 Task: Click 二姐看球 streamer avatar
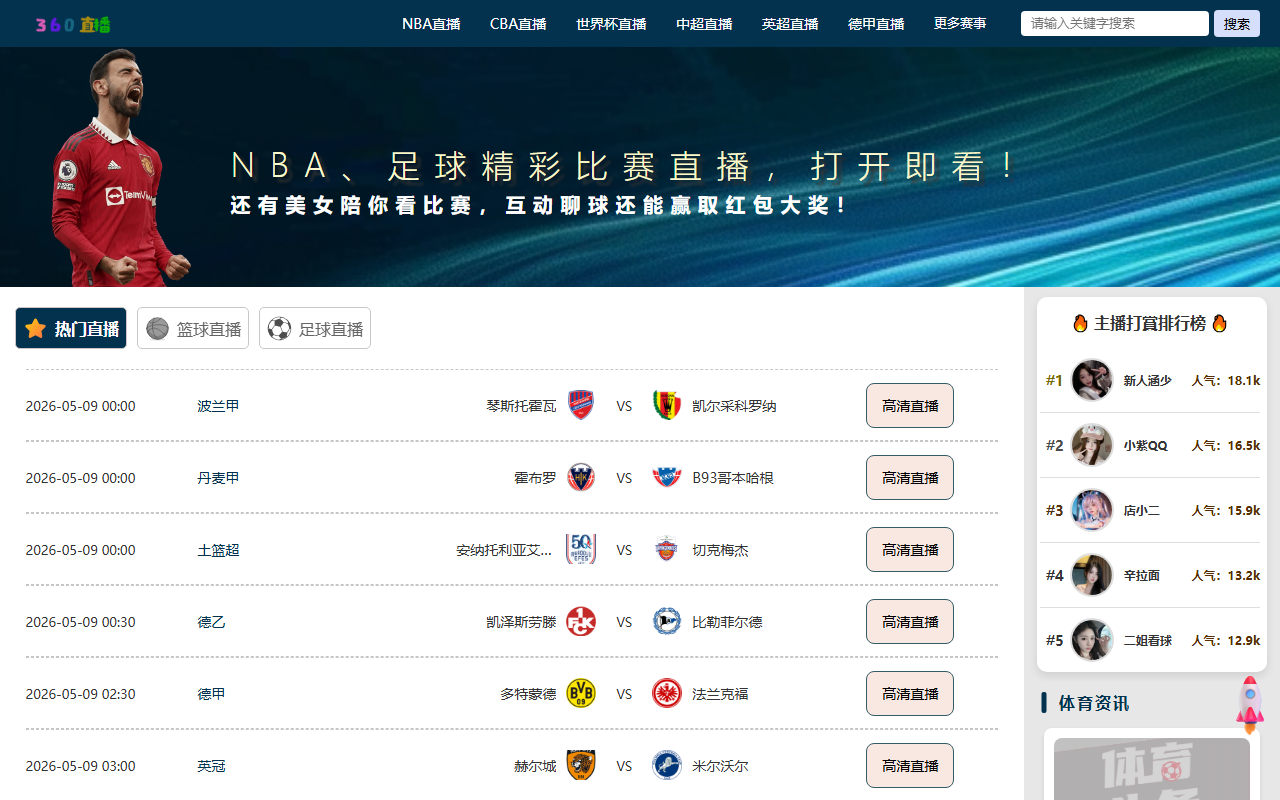pos(1092,640)
